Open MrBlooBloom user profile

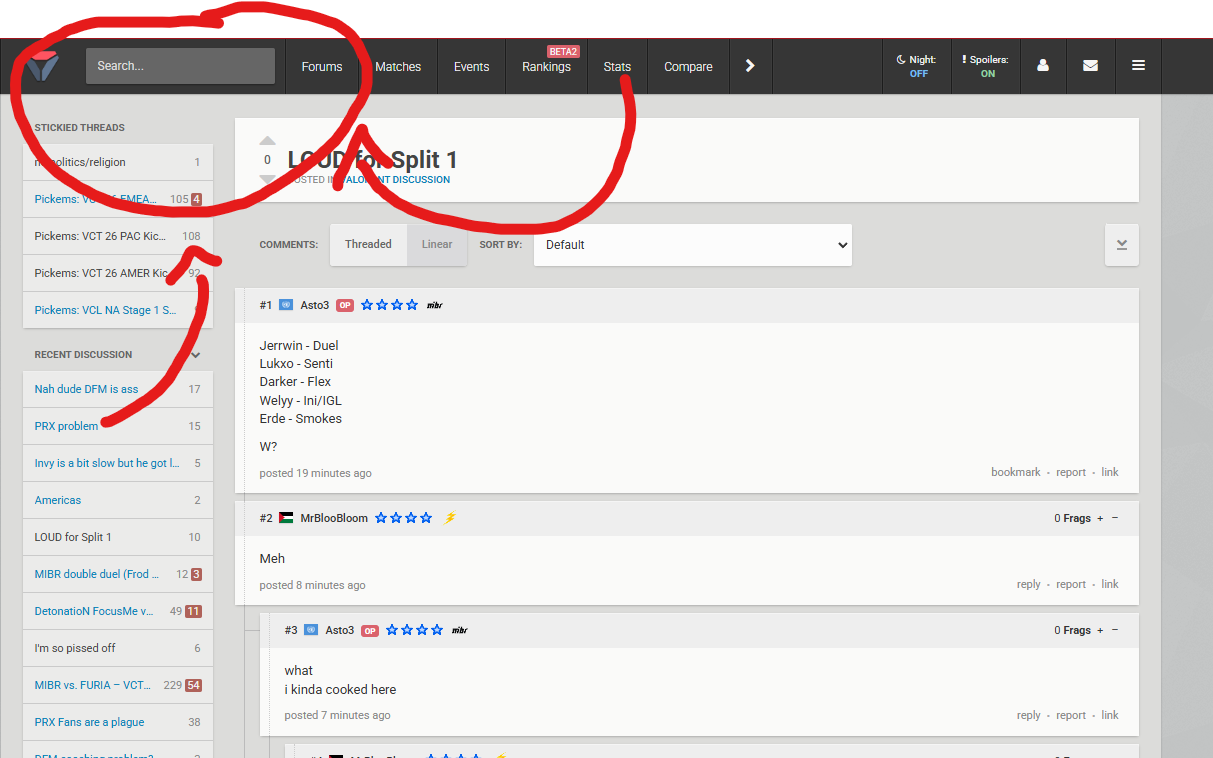point(334,518)
